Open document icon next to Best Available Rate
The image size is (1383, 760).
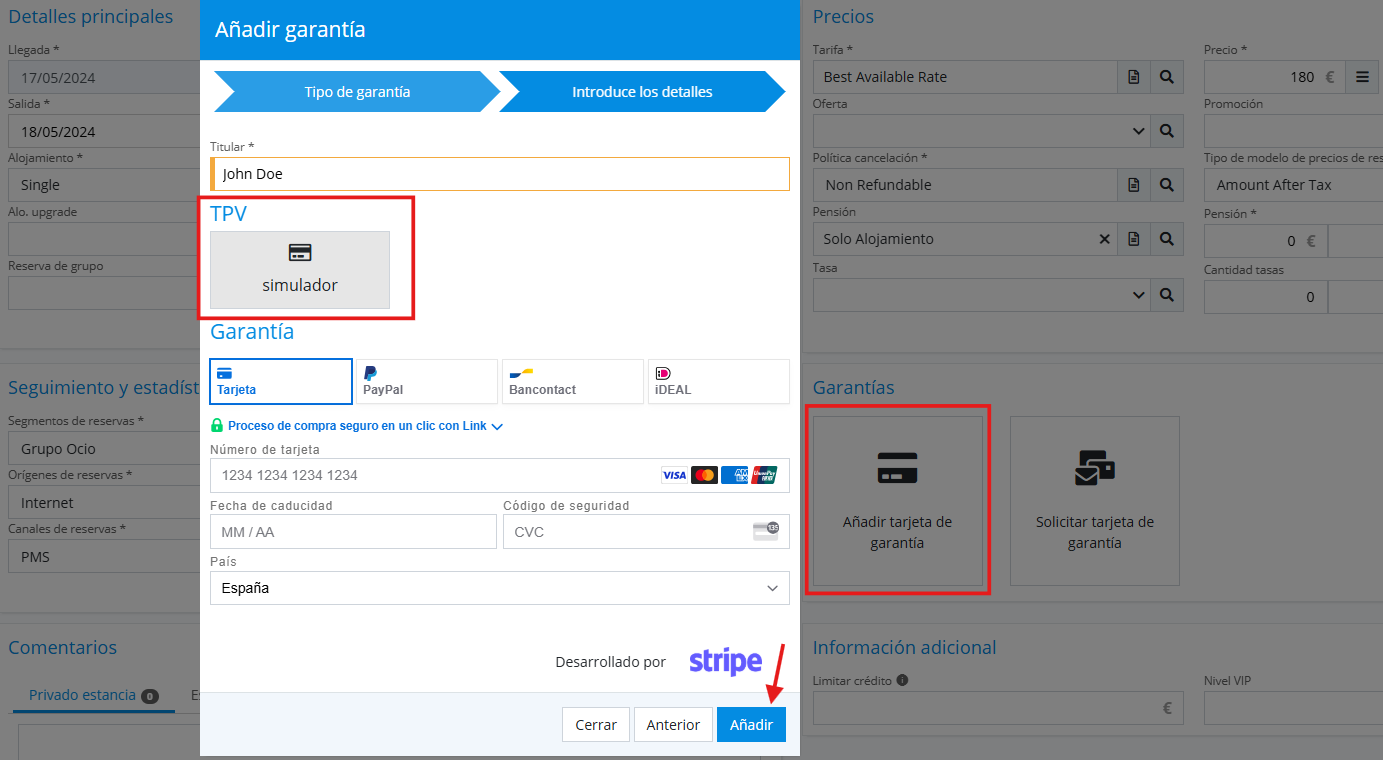coord(1134,77)
